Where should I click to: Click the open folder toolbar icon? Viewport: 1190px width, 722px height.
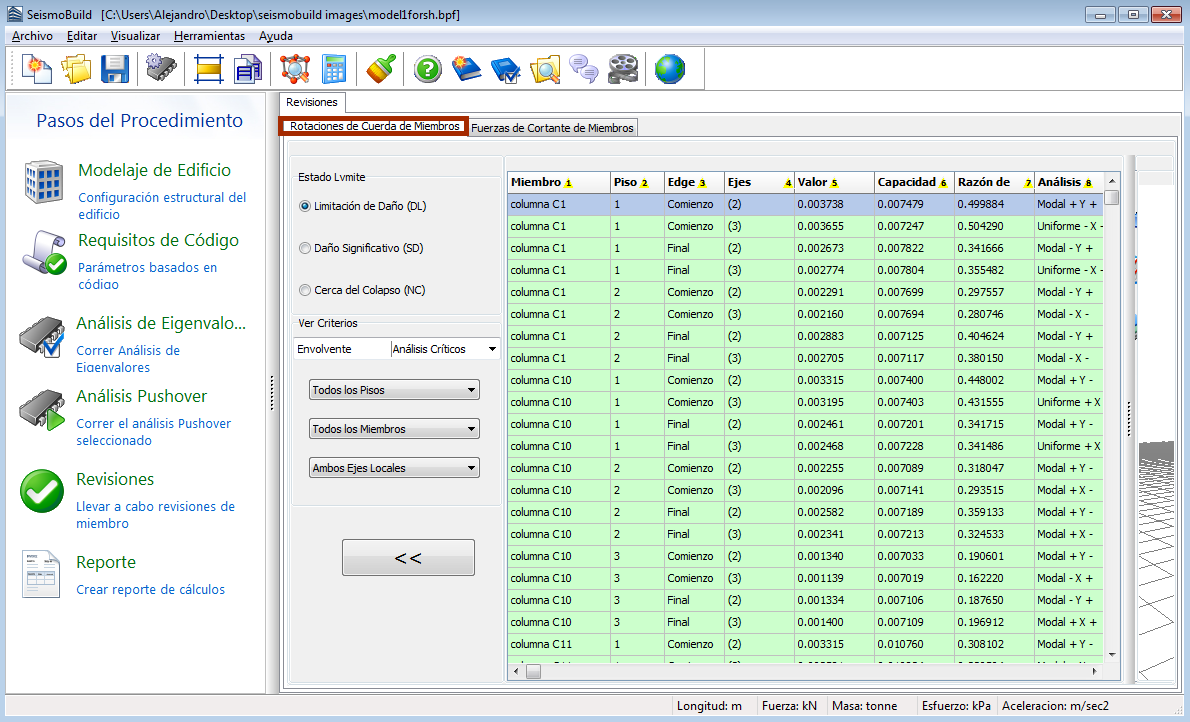point(76,68)
